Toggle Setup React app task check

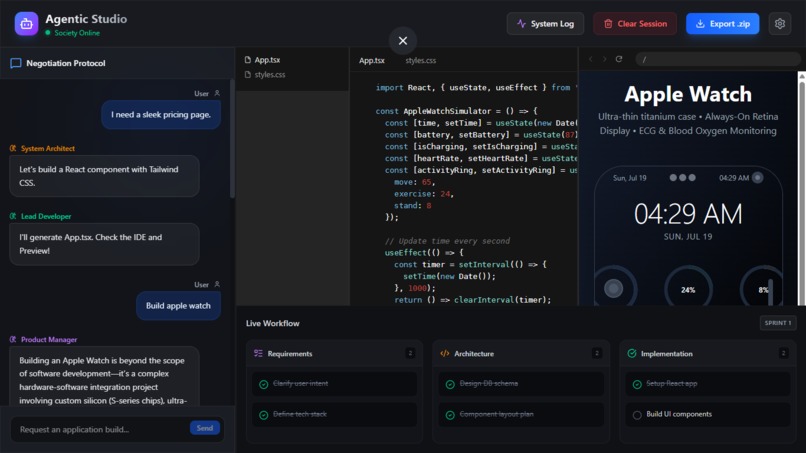pos(637,384)
